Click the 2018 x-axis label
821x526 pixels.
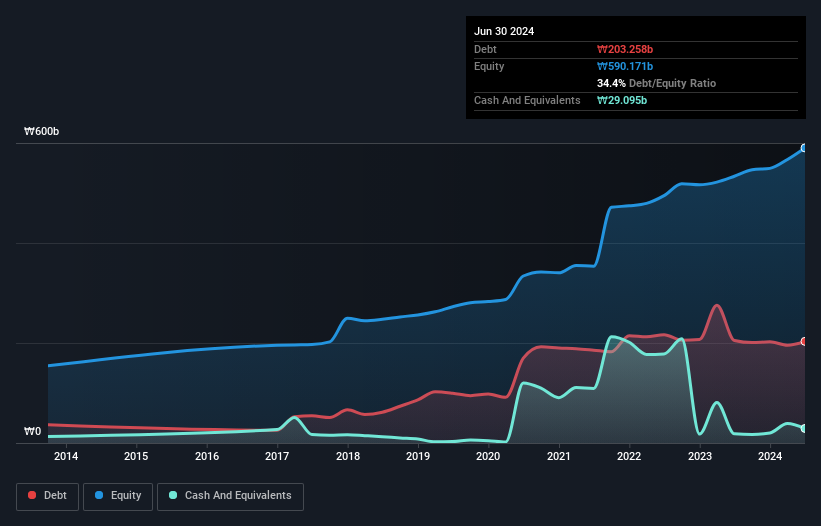348,456
